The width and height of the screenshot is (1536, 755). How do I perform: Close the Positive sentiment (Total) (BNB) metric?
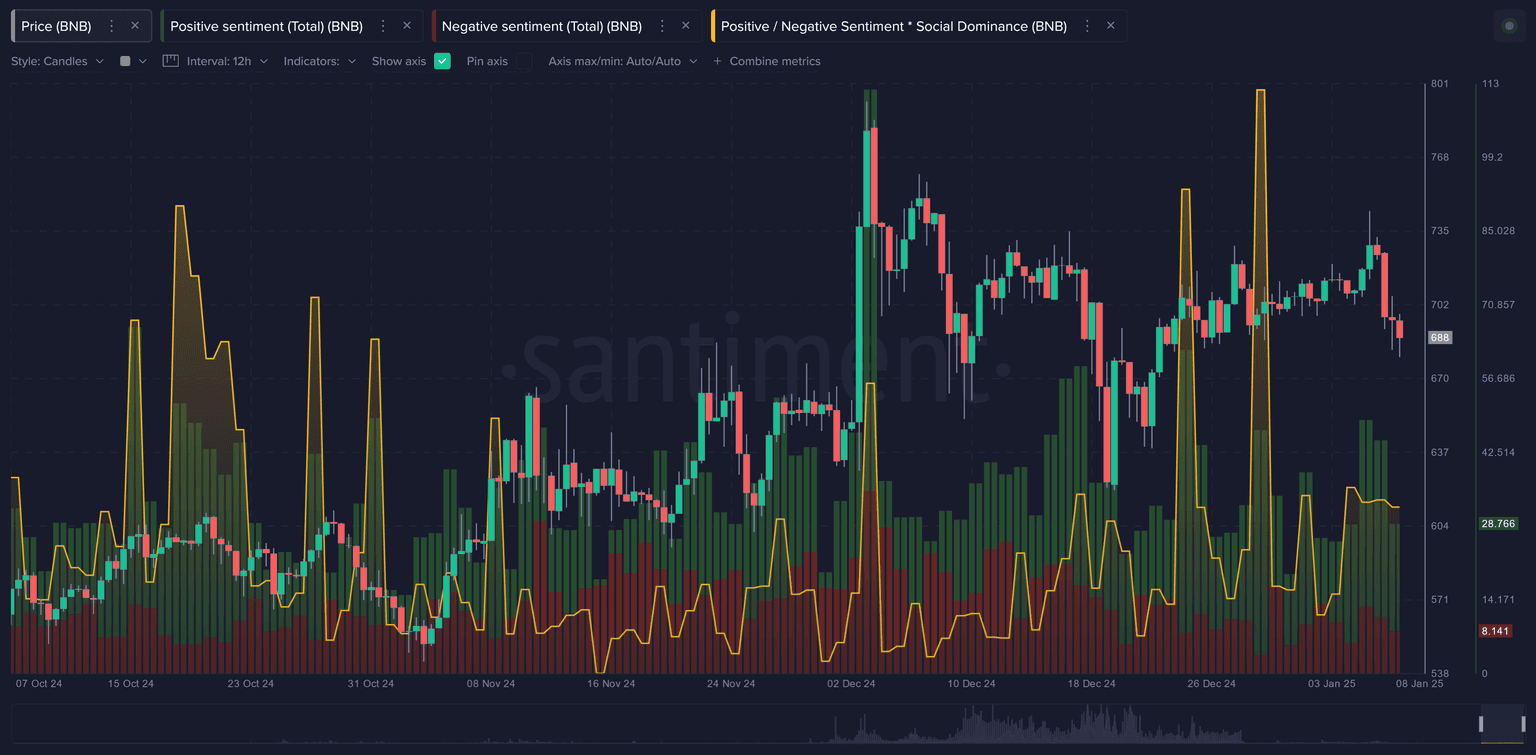(406, 26)
